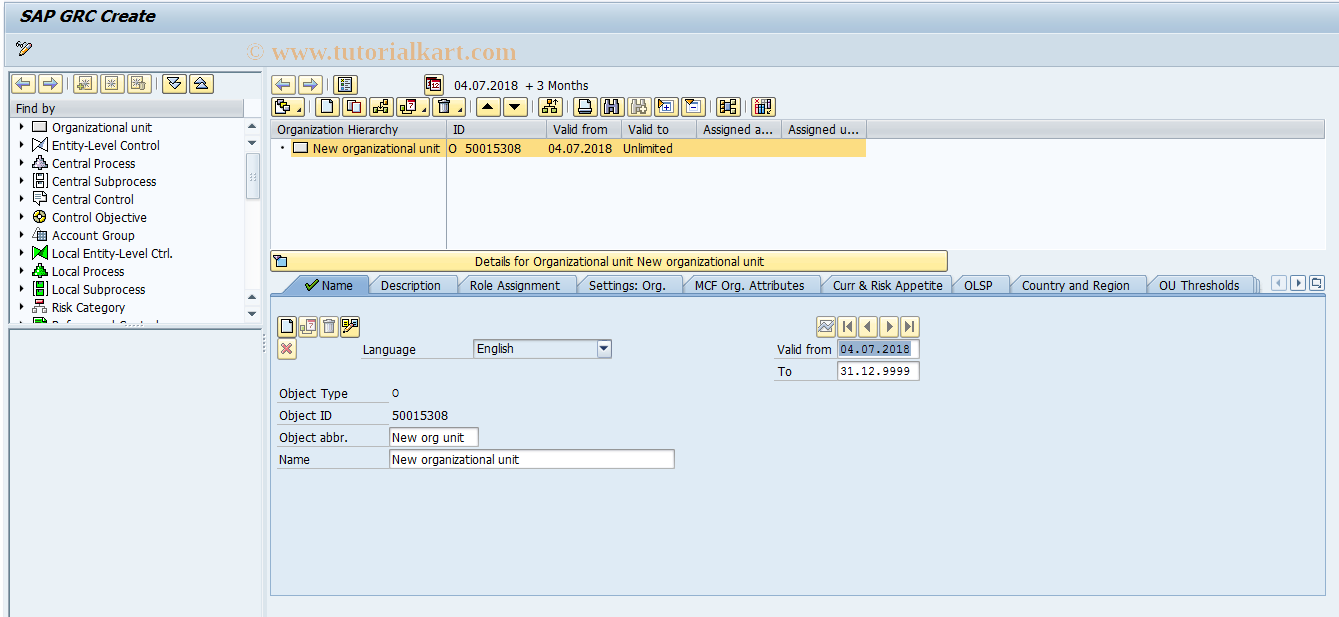
Task: Click the create record icon in Name tab
Action: coord(287,326)
